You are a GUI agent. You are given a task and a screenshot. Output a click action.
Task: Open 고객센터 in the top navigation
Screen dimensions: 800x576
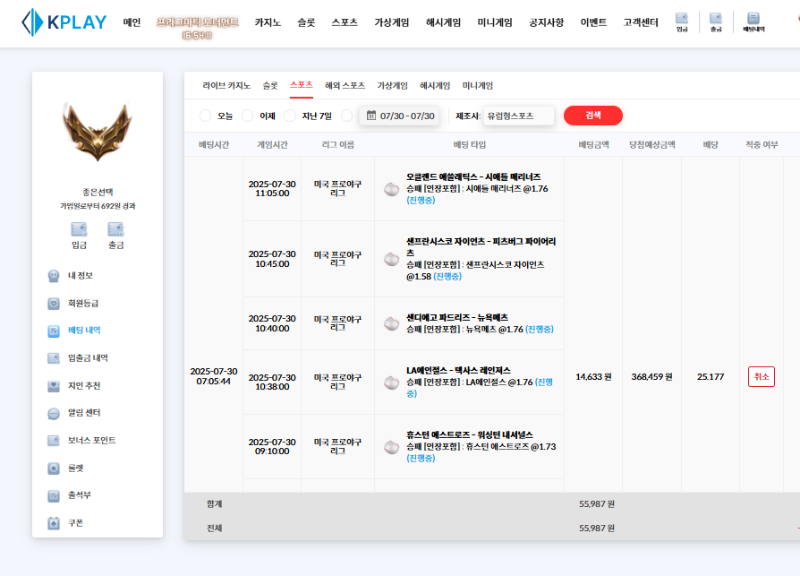tap(640, 22)
